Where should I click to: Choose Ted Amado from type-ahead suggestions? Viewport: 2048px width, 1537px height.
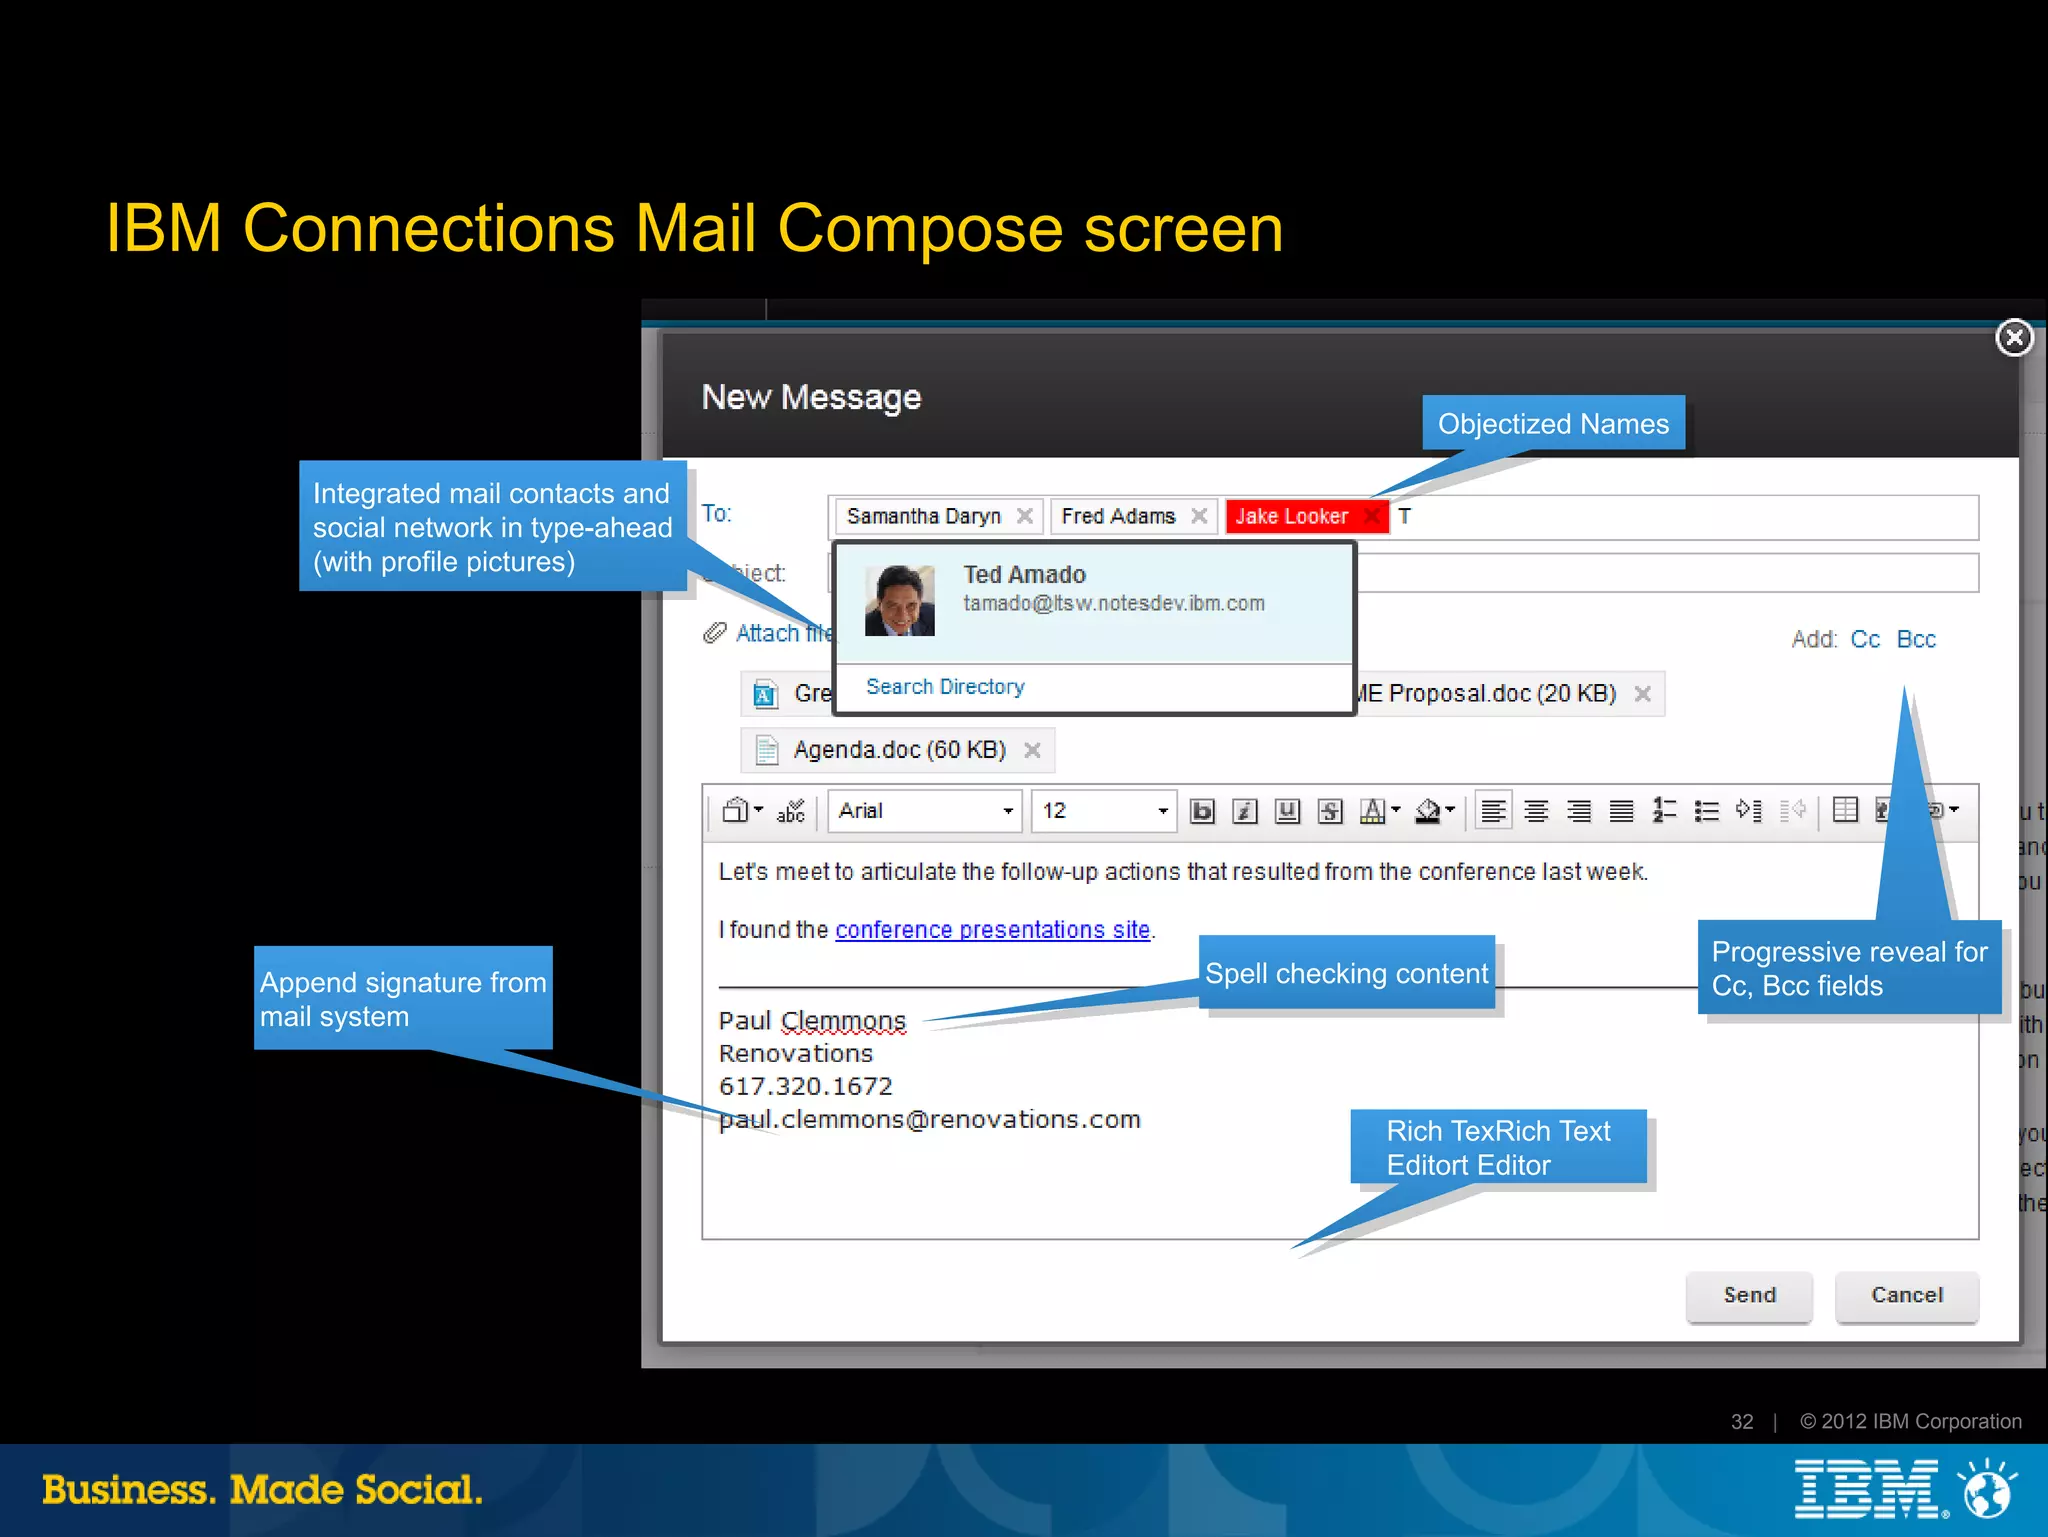(x=1095, y=603)
